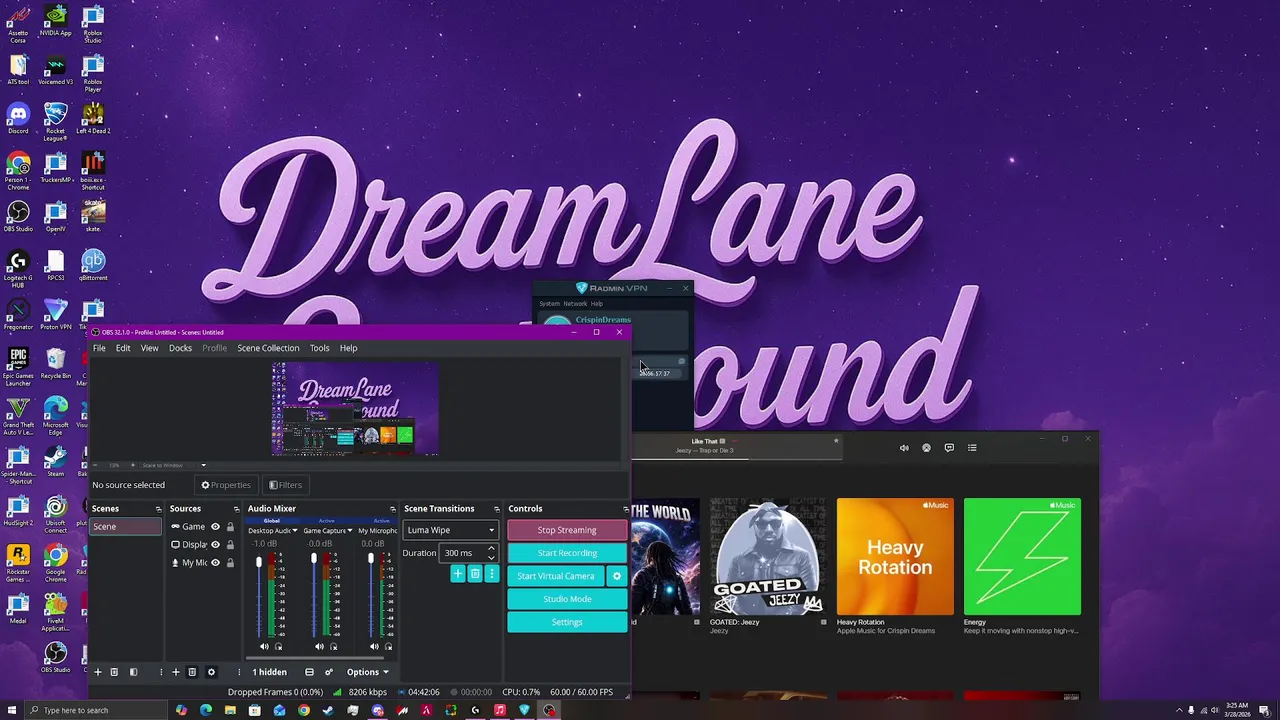Screen dimensions: 1280x720
Task: Open AirPlay icon in Apple Music
Action: [x=926, y=448]
